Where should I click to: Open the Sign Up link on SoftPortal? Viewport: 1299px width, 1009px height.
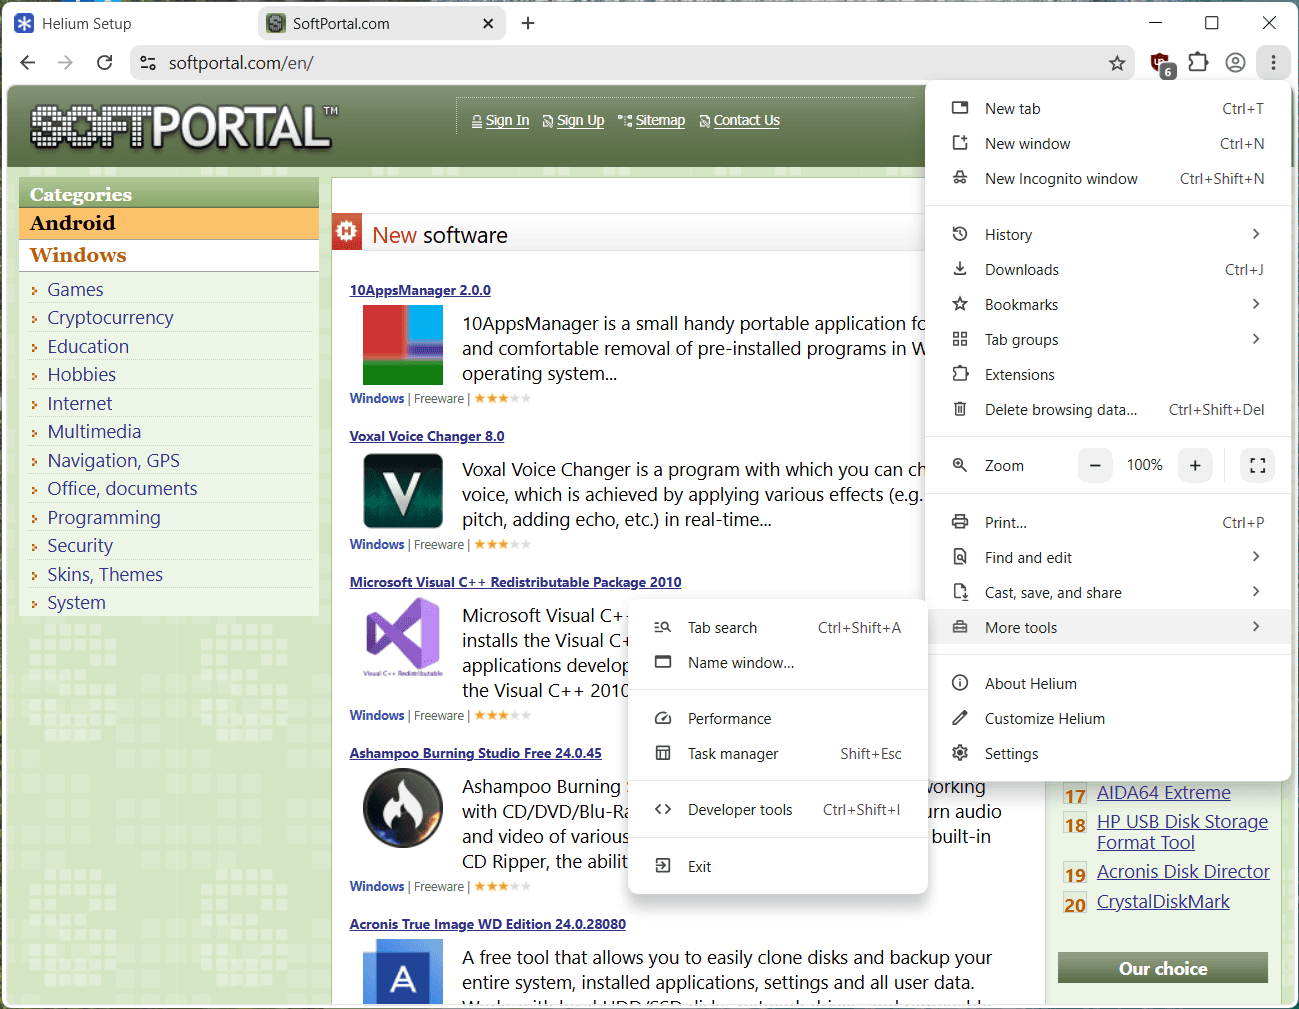coord(580,120)
